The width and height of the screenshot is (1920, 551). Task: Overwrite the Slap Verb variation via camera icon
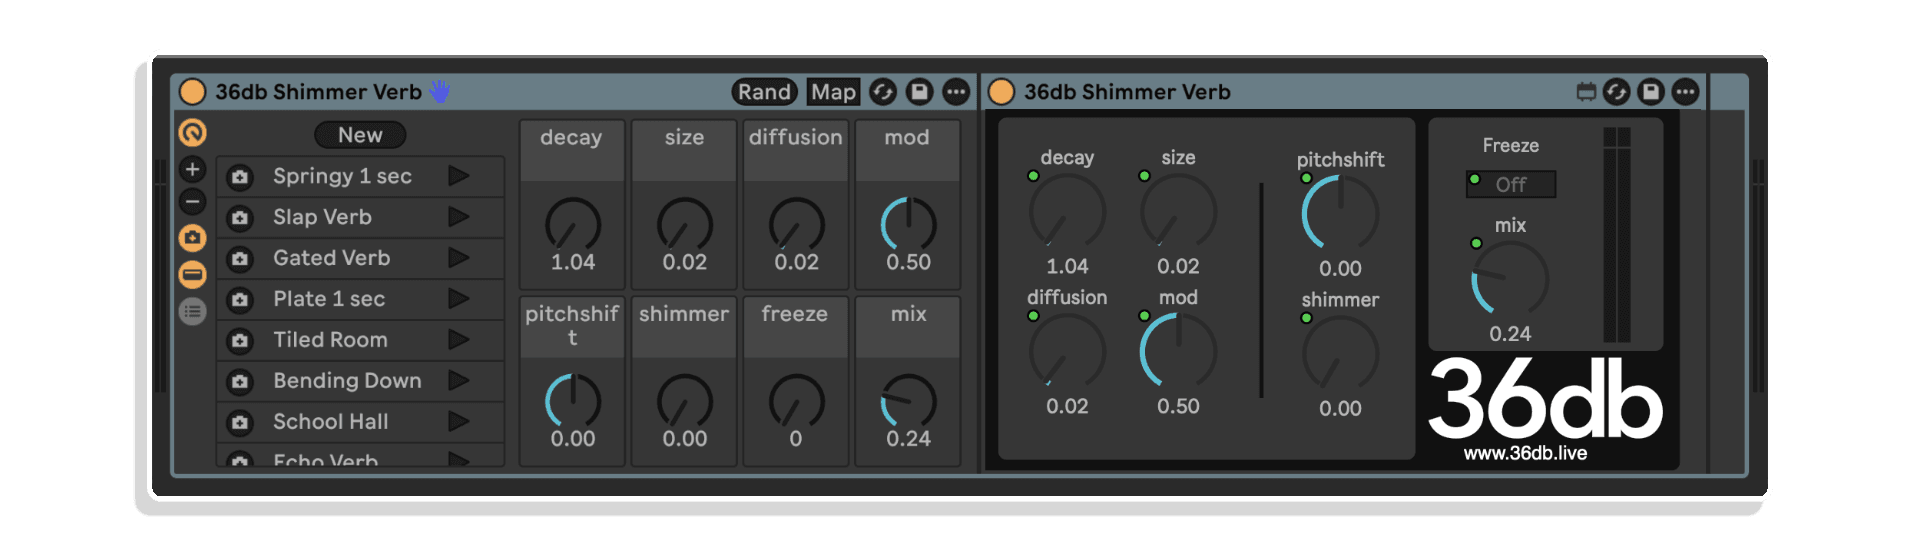click(x=240, y=218)
